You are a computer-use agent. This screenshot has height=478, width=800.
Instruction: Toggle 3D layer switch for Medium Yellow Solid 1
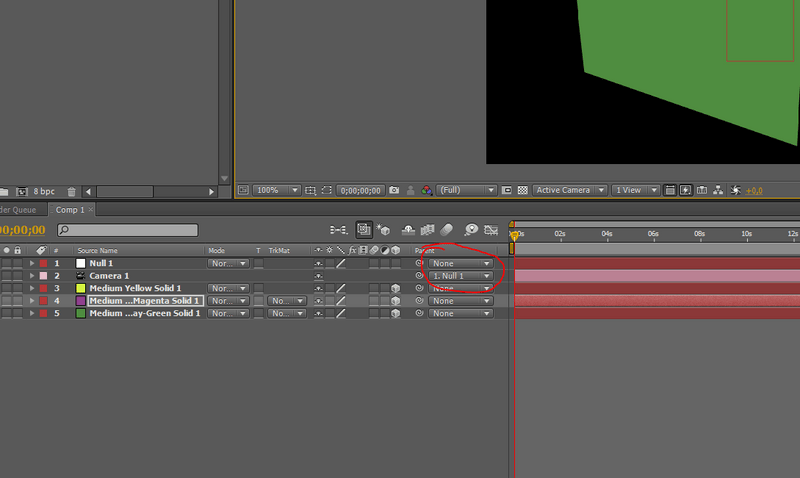[395, 288]
